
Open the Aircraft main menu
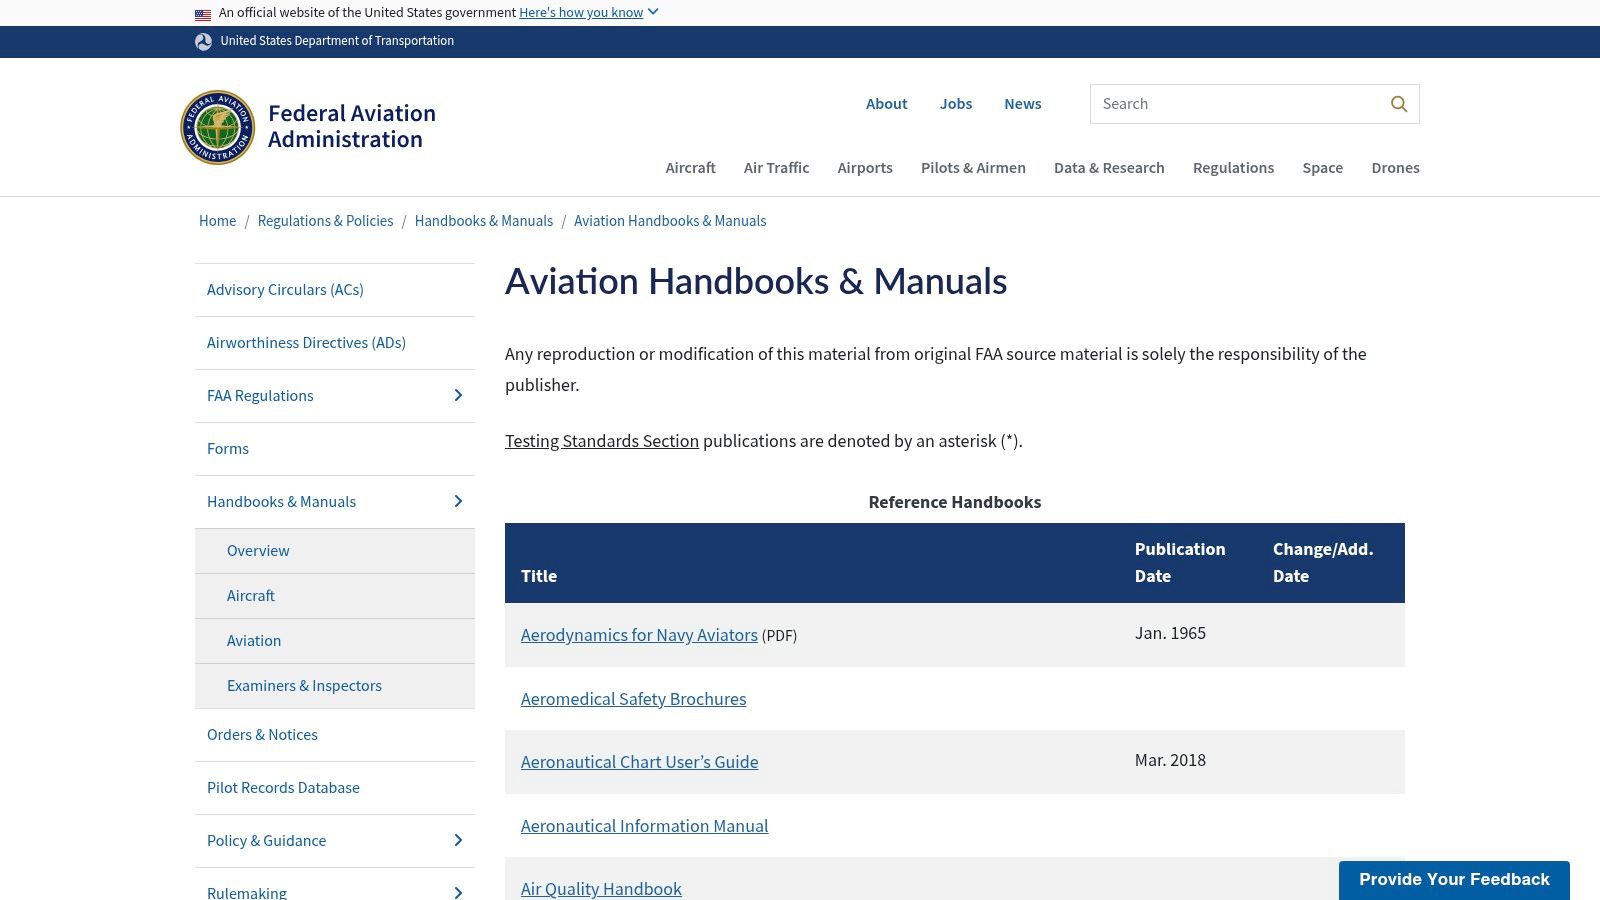click(691, 168)
